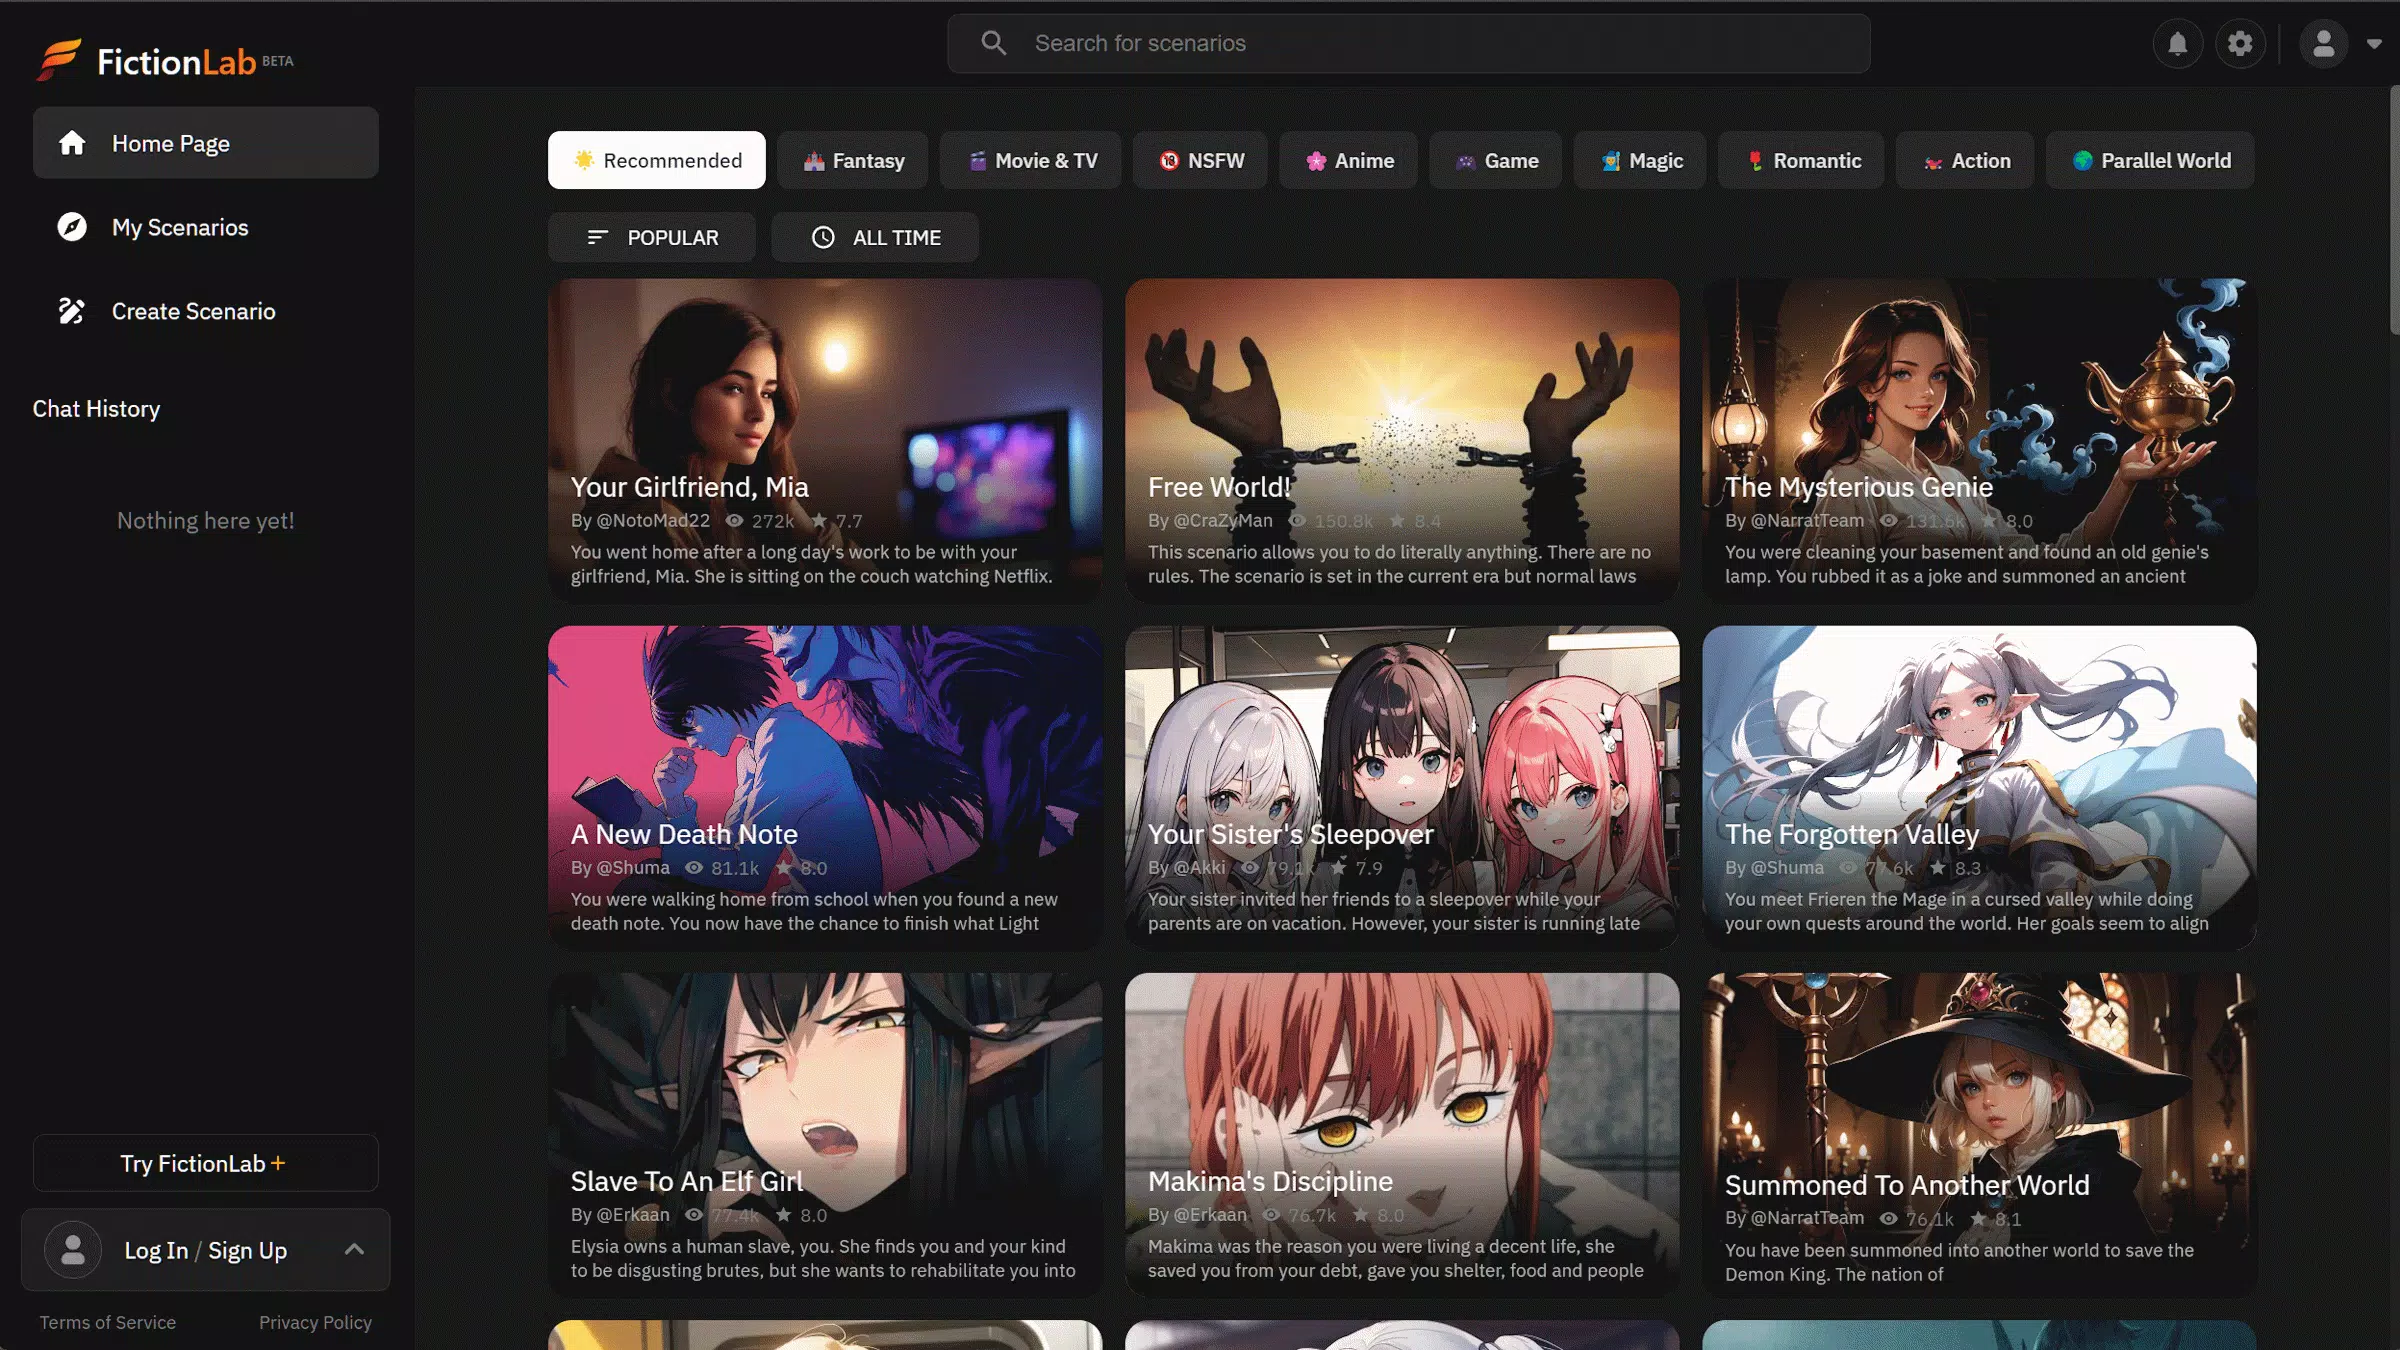This screenshot has height=1350, width=2400.
Task: Click the Romantic rose icon
Action: [1755, 161]
